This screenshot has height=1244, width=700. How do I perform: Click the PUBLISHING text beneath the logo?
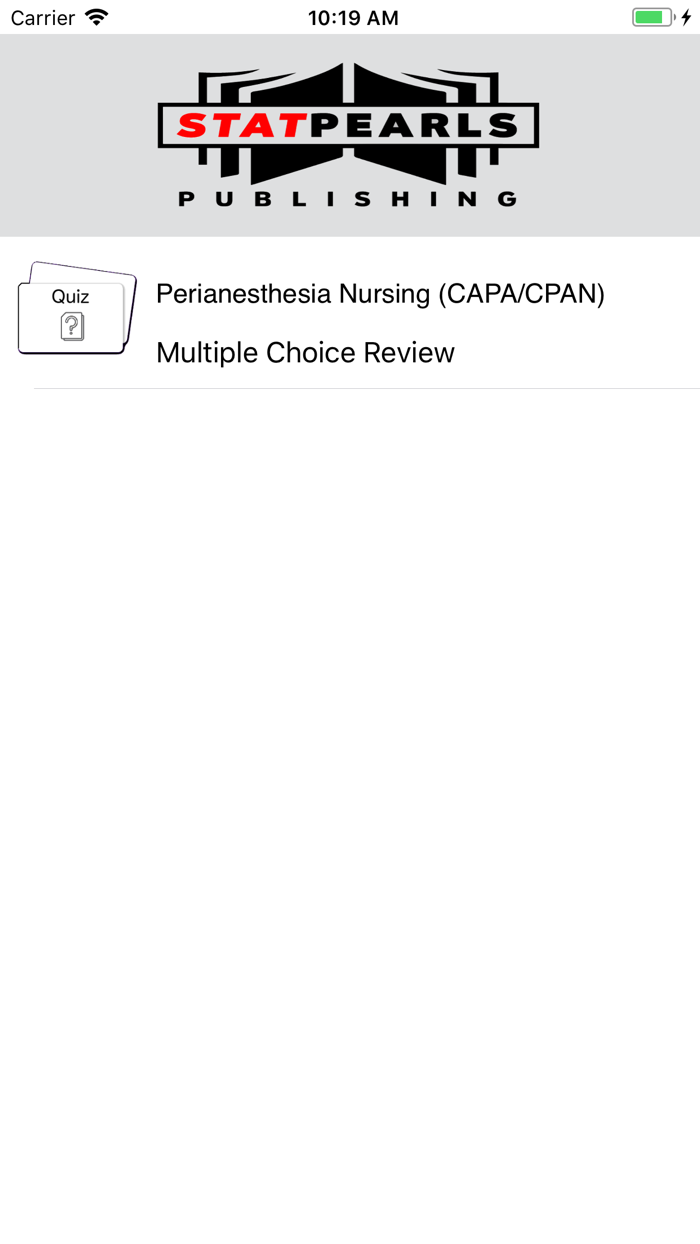click(350, 197)
